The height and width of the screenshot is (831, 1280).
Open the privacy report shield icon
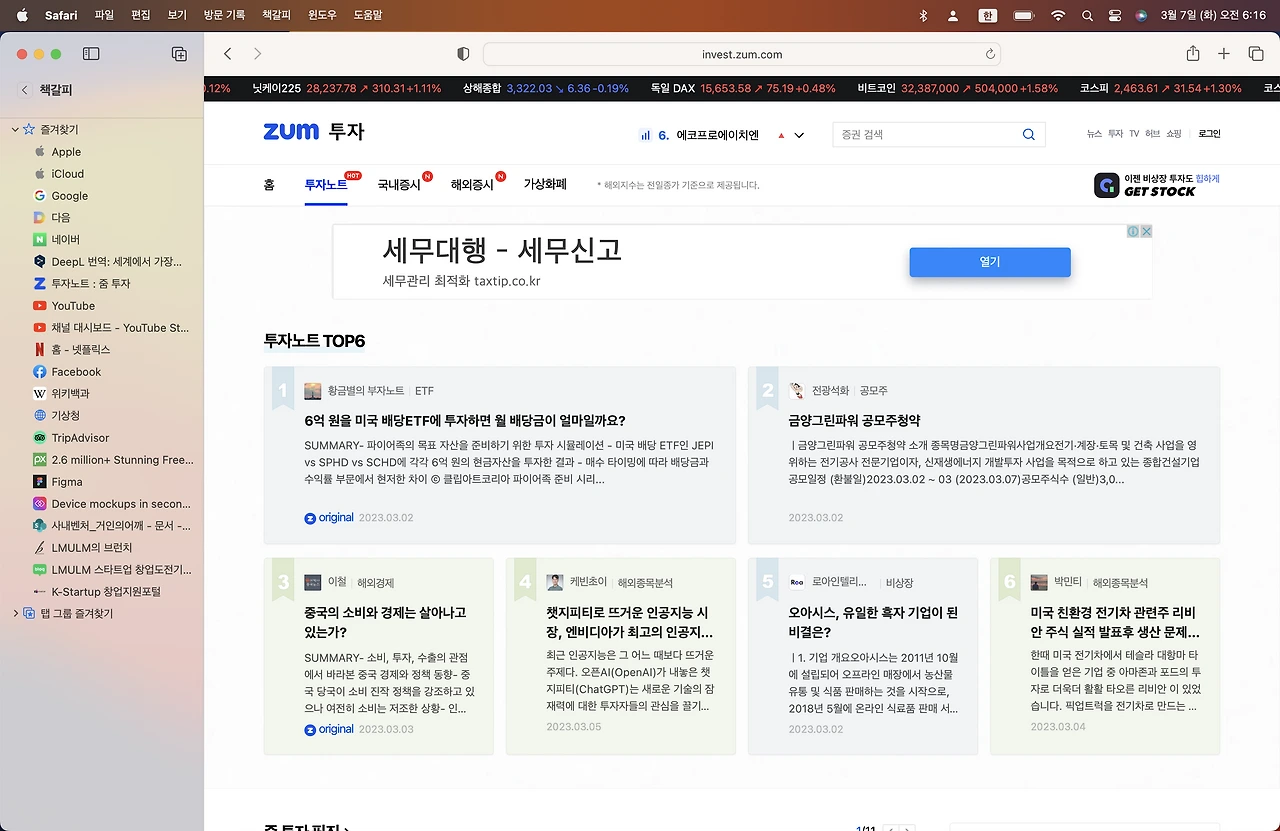[463, 54]
